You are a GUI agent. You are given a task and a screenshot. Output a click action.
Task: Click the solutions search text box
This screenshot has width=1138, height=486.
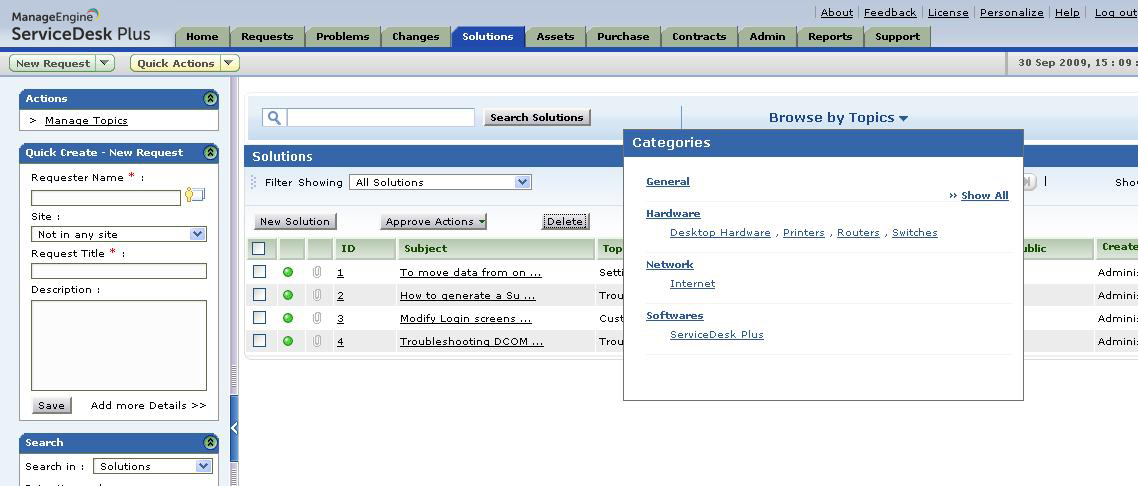pos(380,117)
